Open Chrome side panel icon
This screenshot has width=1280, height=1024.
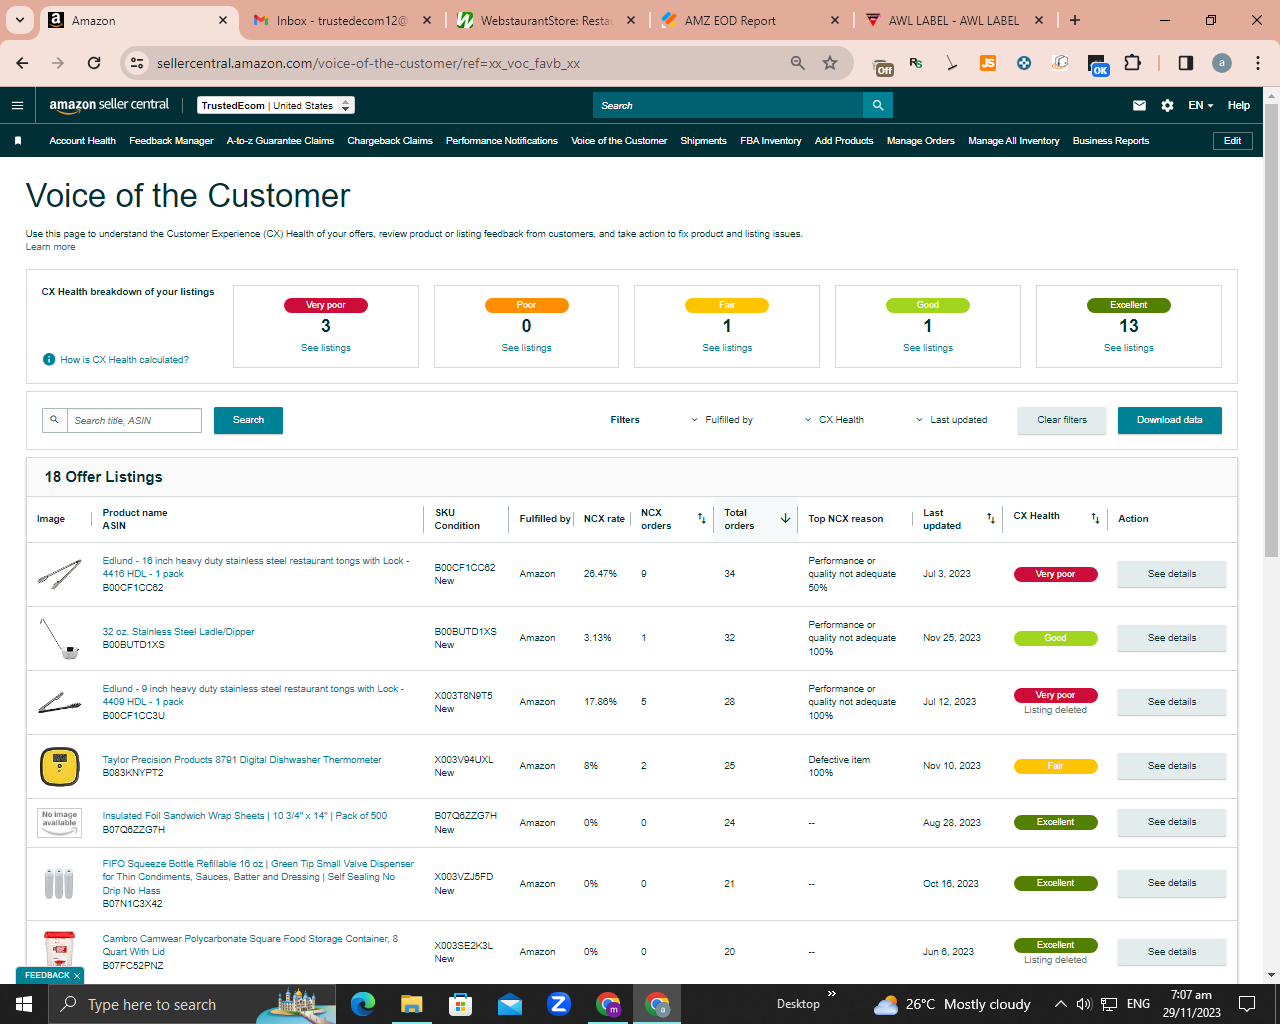pos(1186,63)
